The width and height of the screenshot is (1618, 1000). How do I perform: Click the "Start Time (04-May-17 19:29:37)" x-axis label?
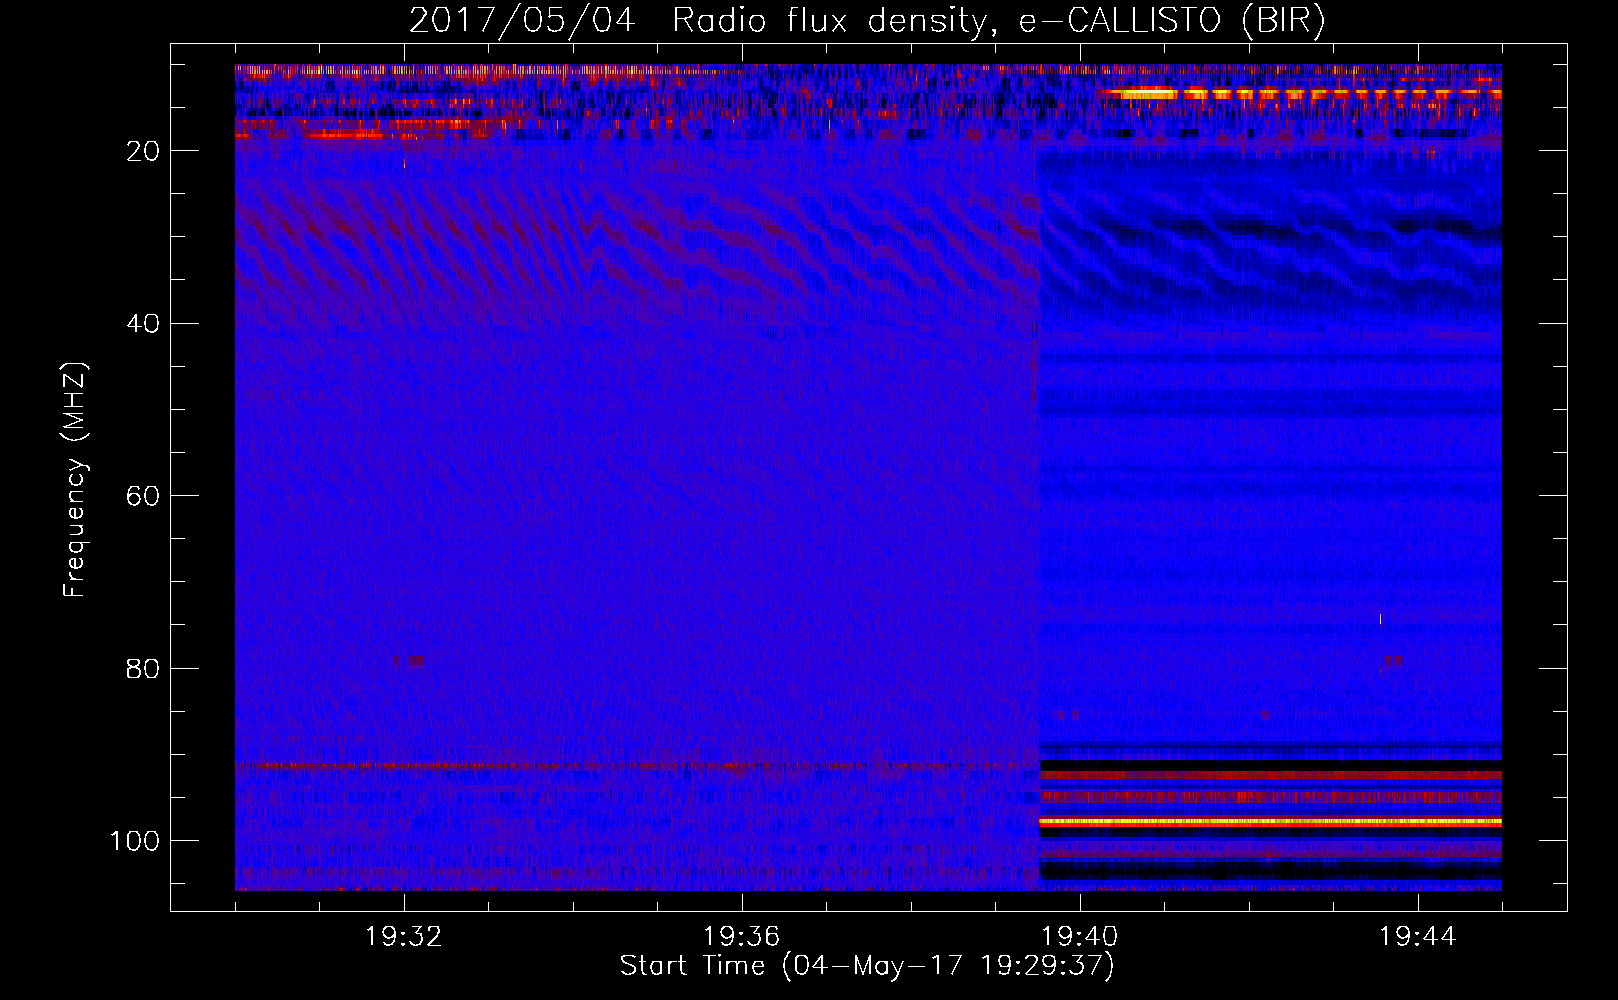pyautogui.click(x=867, y=966)
